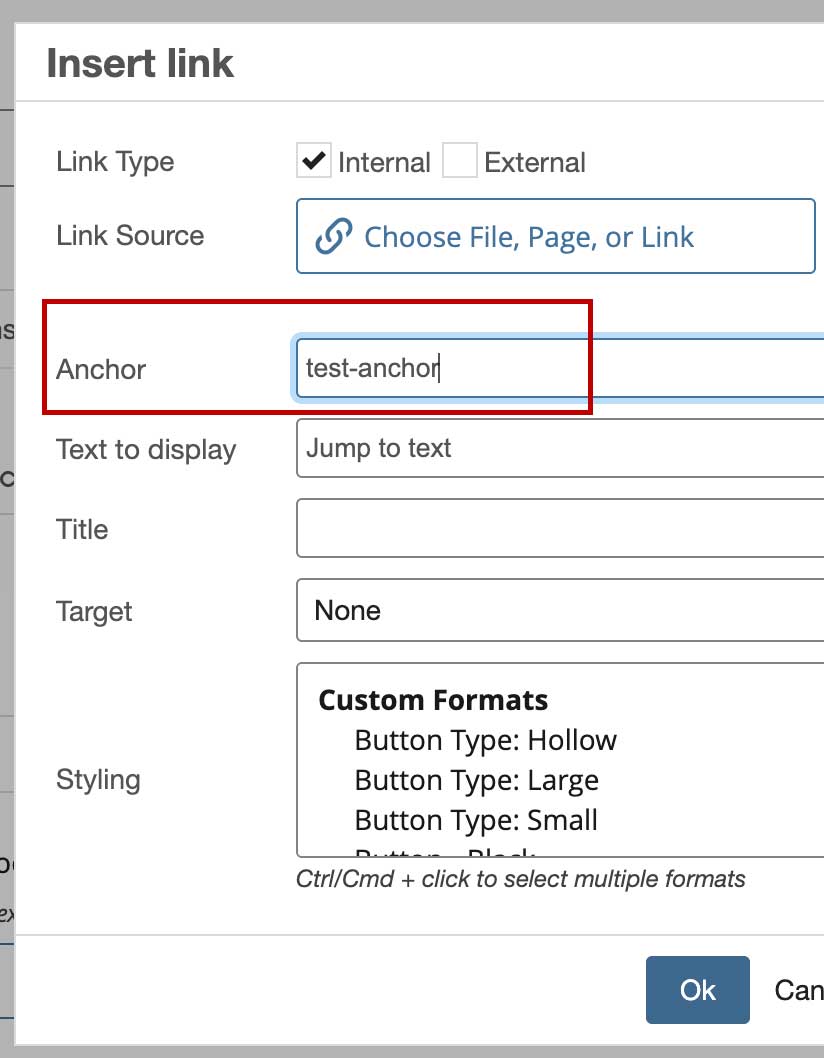Choose "Button Type: Small" styling format
824x1058 pixels.
[476, 820]
